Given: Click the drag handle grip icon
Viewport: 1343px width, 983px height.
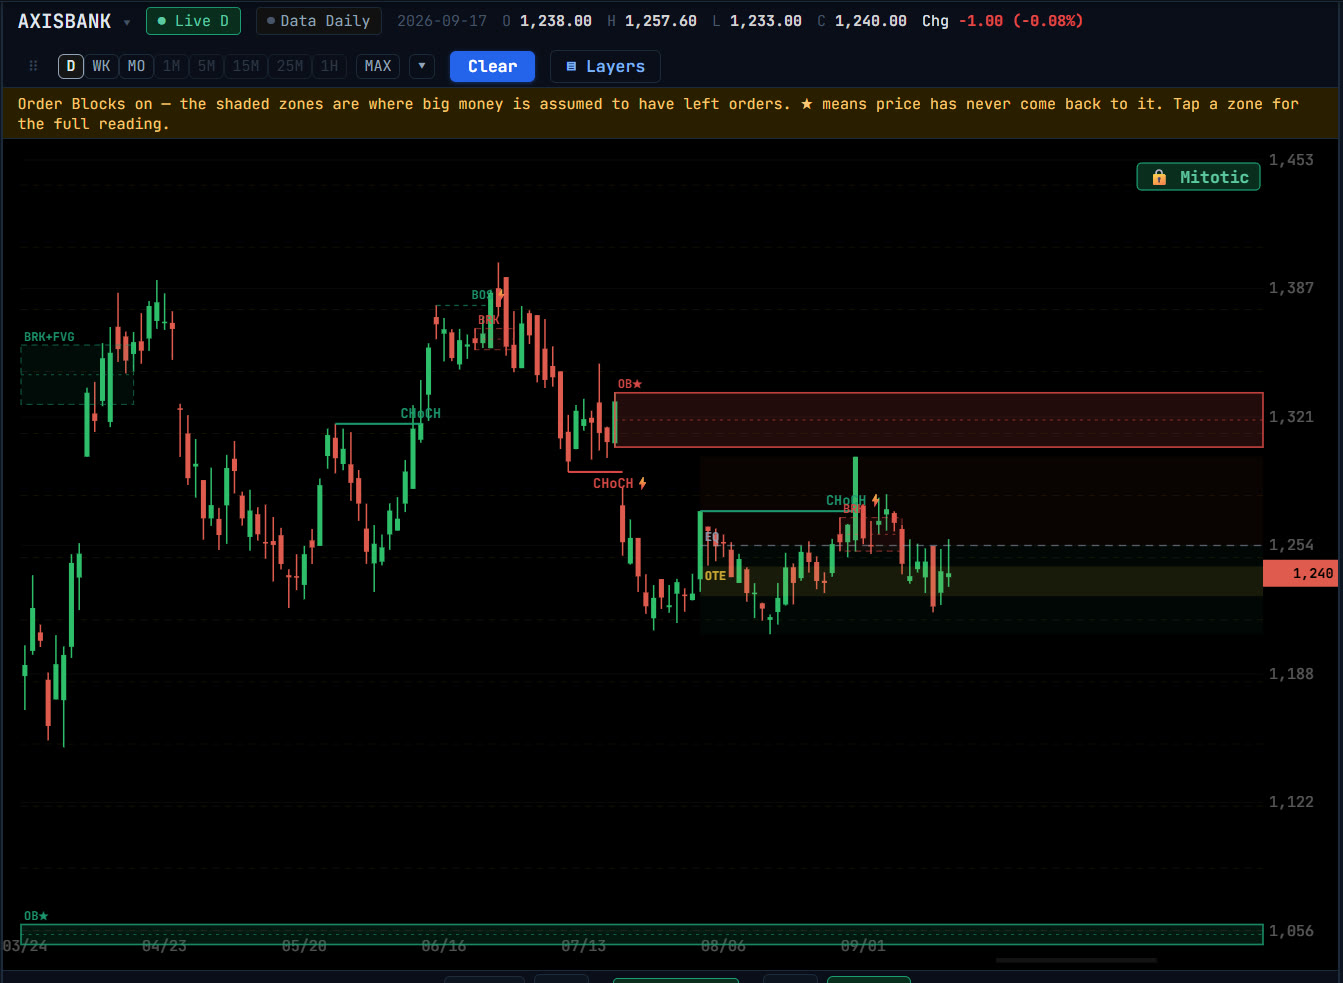Looking at the screenshot, I should [x=33, y=66].
